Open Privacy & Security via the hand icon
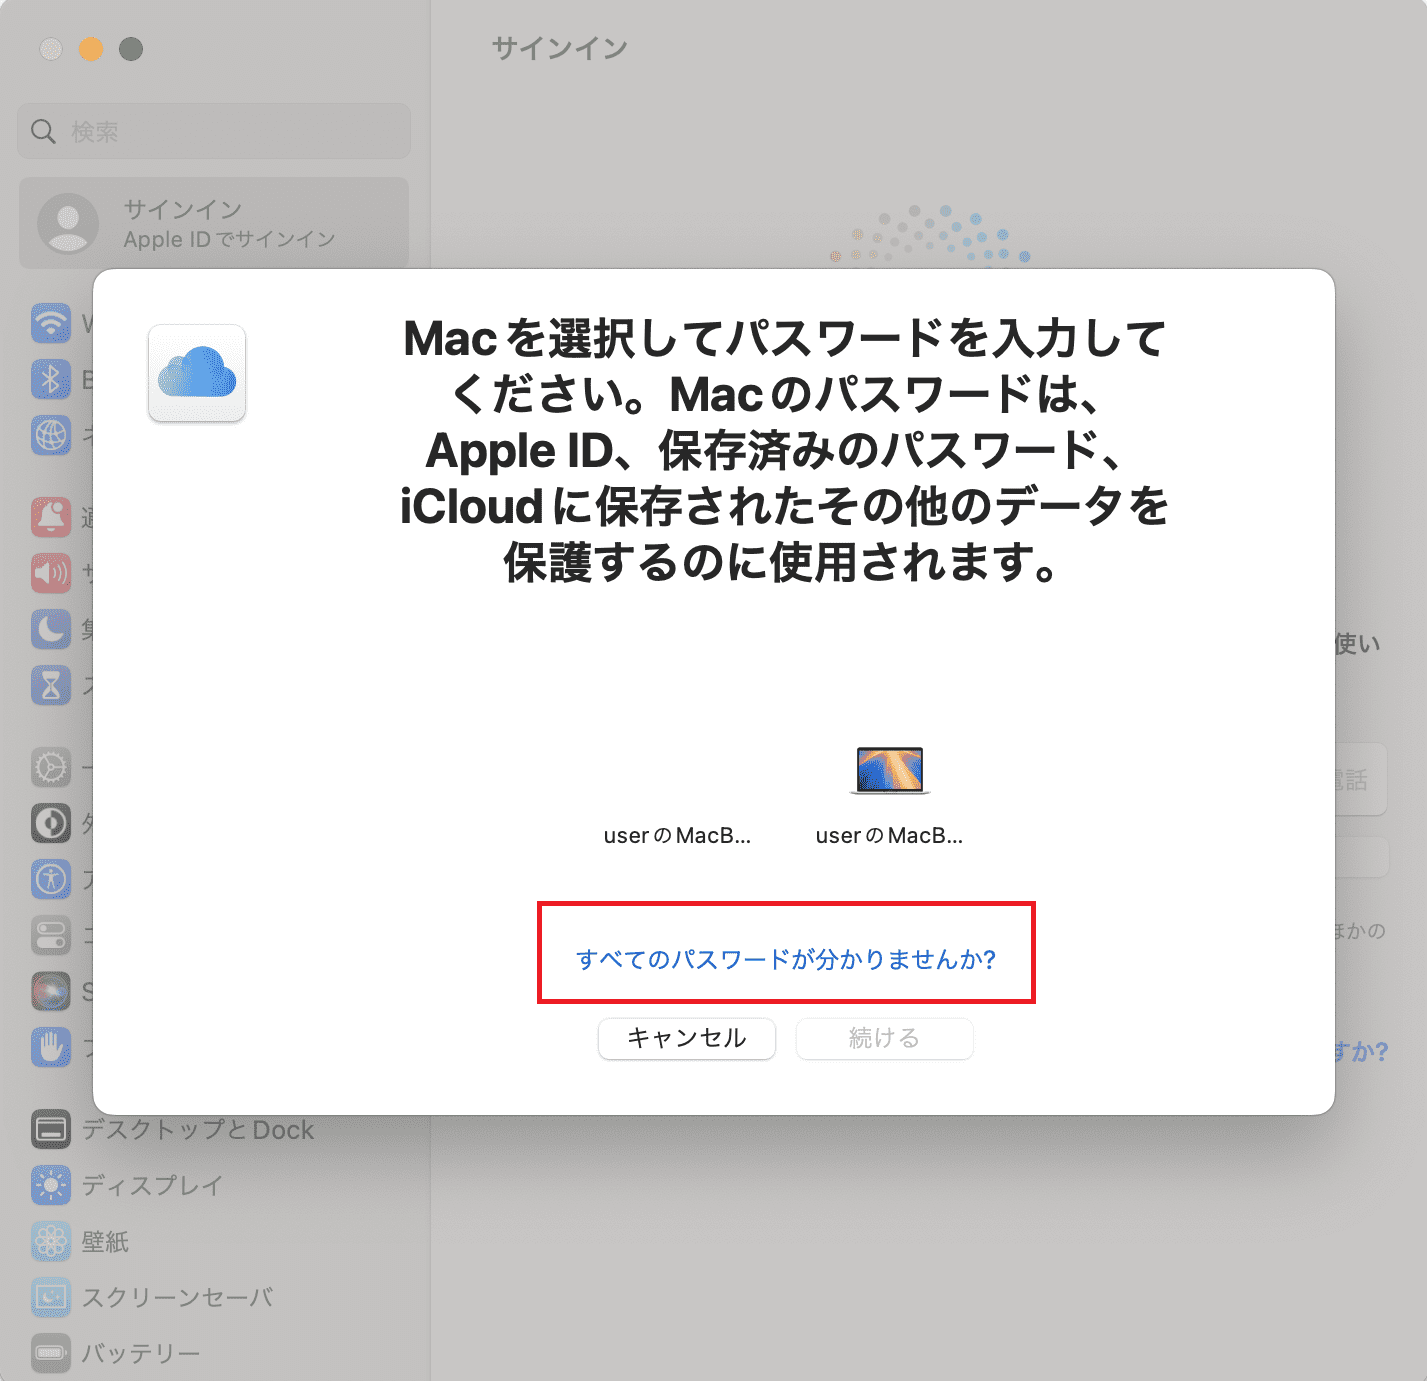The height and width of the screenshot is (1381, 1427). [x=51, y=1047]
